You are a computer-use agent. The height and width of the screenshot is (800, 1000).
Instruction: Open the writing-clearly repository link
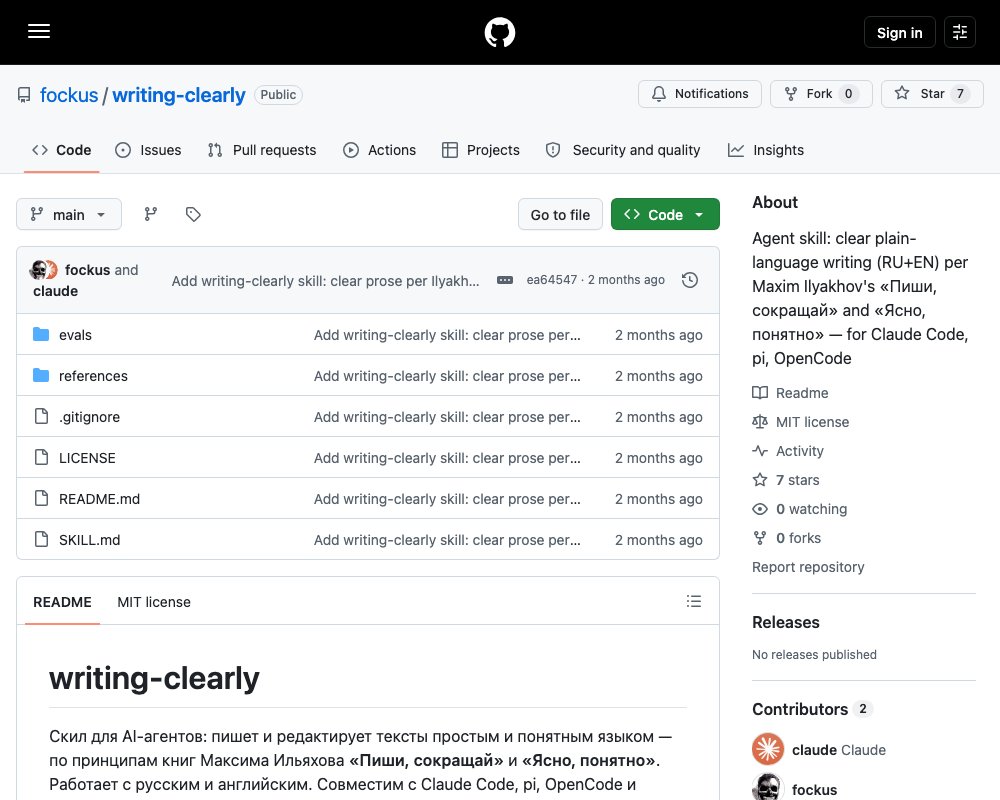point(179,95)
